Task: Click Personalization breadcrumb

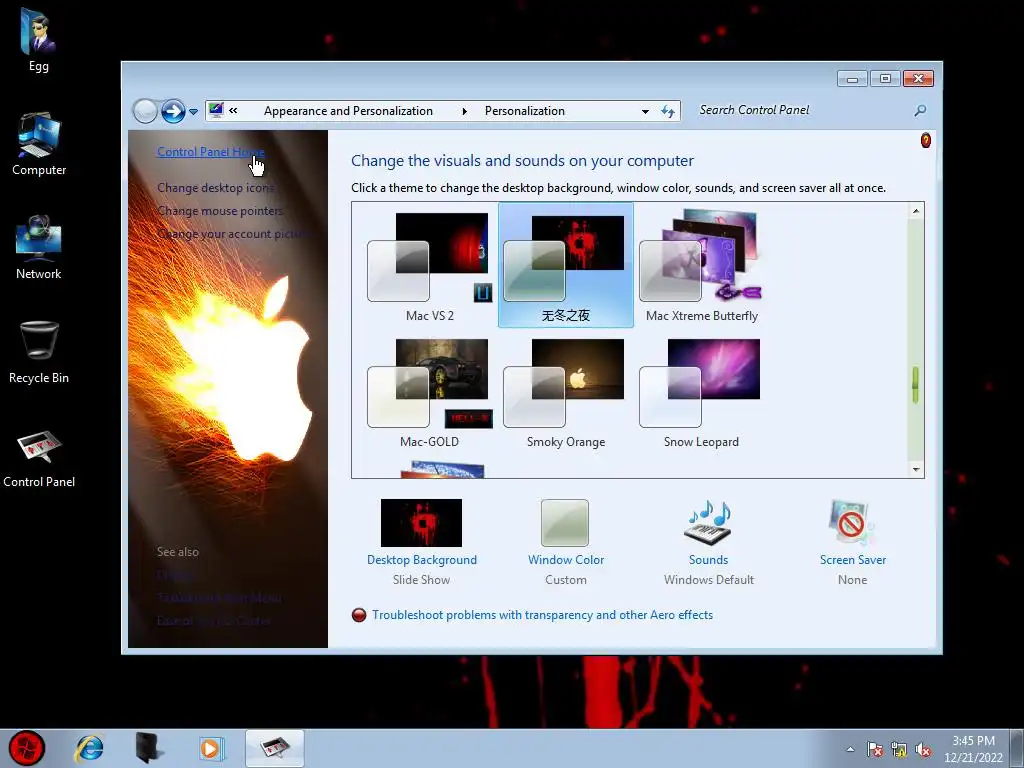Action: 524,111
